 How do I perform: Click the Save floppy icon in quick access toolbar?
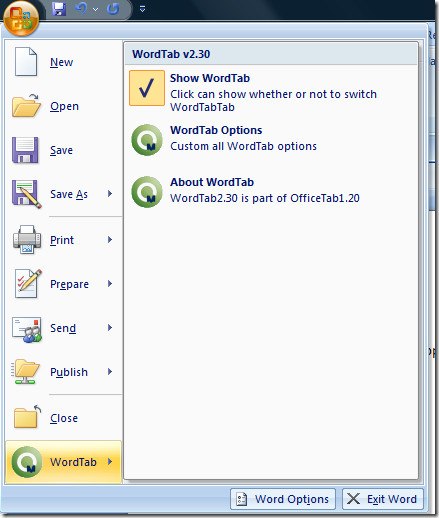(59, 9)
